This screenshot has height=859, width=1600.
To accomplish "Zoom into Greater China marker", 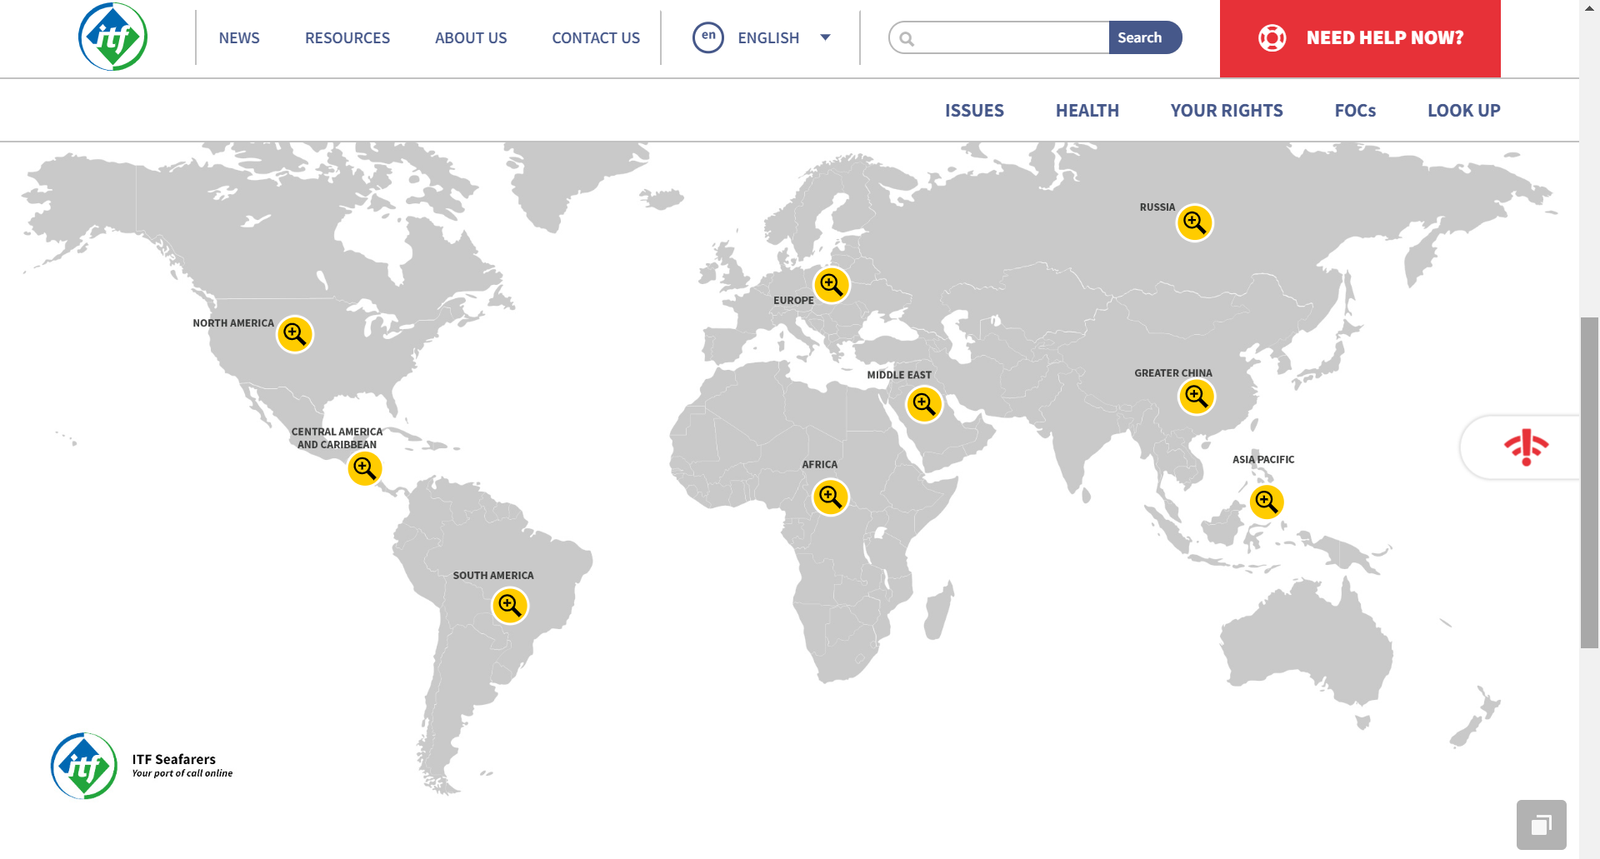I will point(1196,397).
